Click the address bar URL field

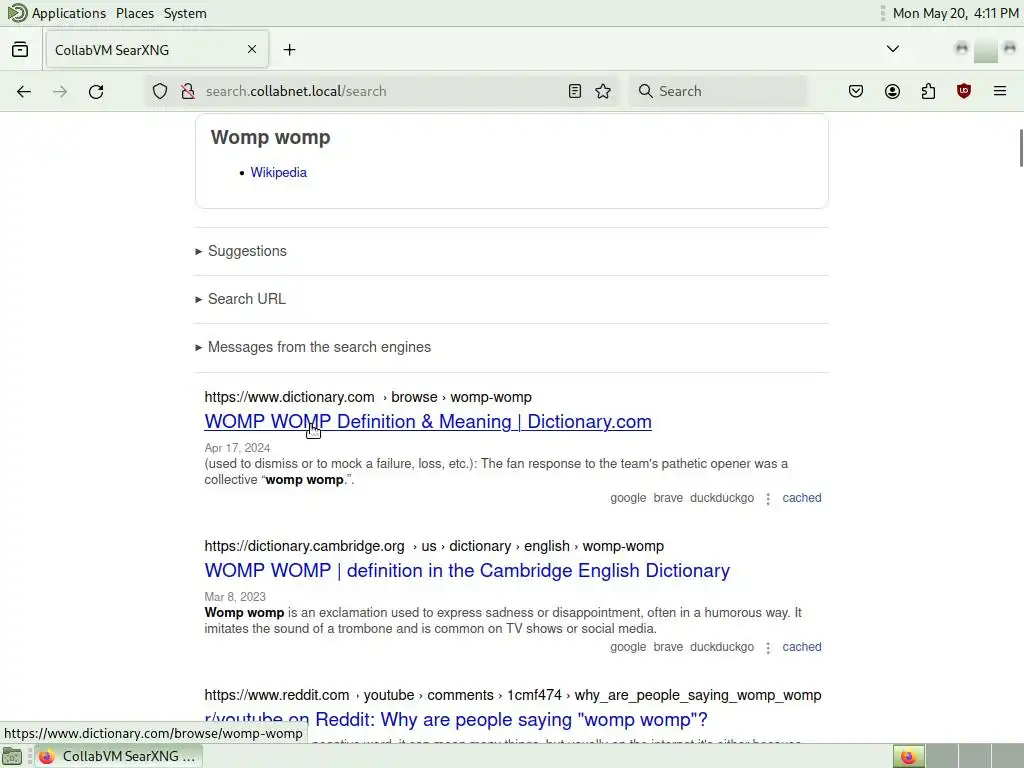[379, 91]
